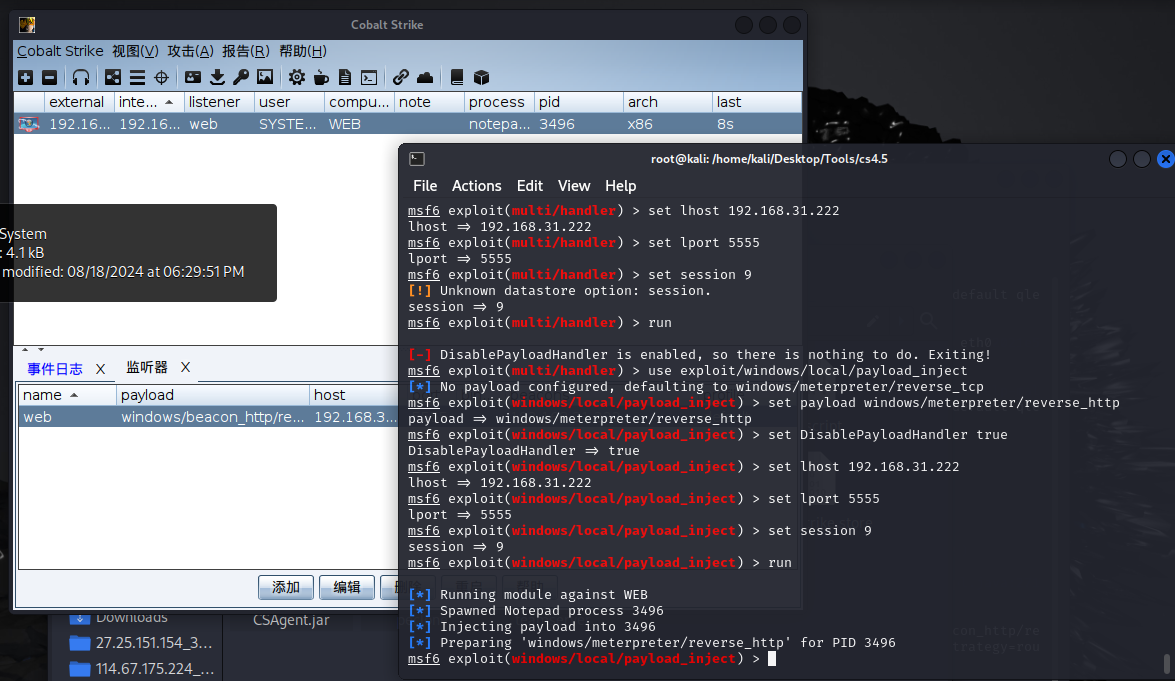Open the credentials ID card icon
Viewport: 1175px width, 681px height.
point(193,77)
